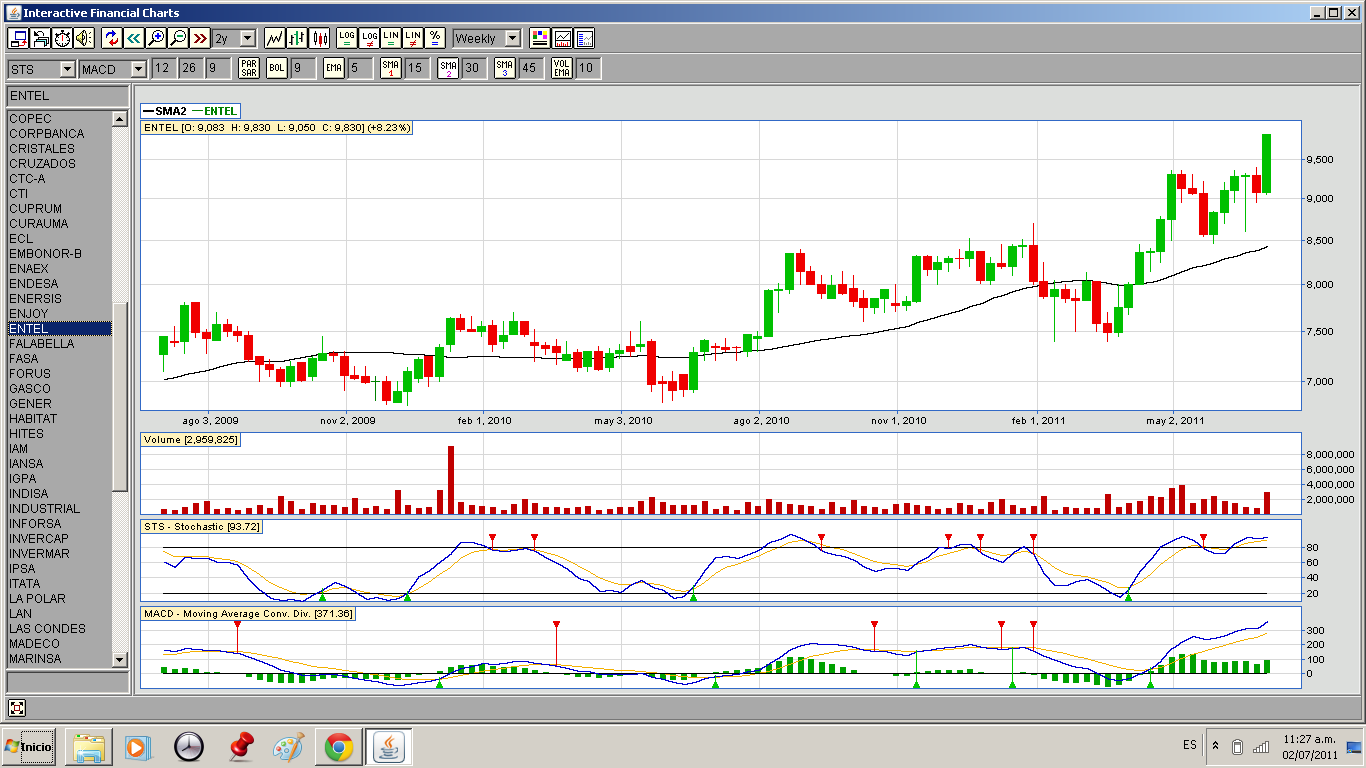Expand the MACD indicator dropdown

pyautogui.click(x=138, y=69)
